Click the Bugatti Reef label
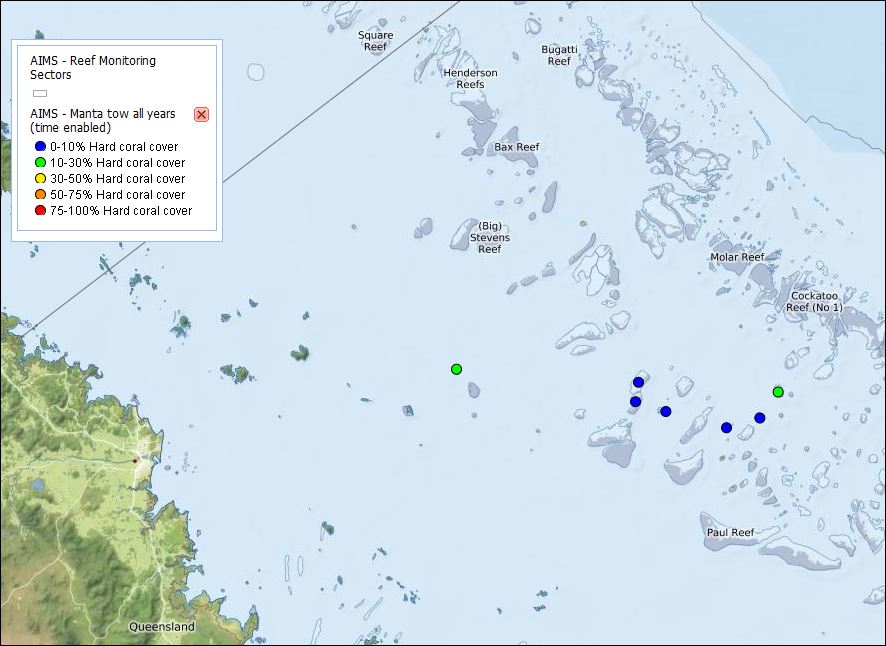886x646 pixels. pos(559,55)
